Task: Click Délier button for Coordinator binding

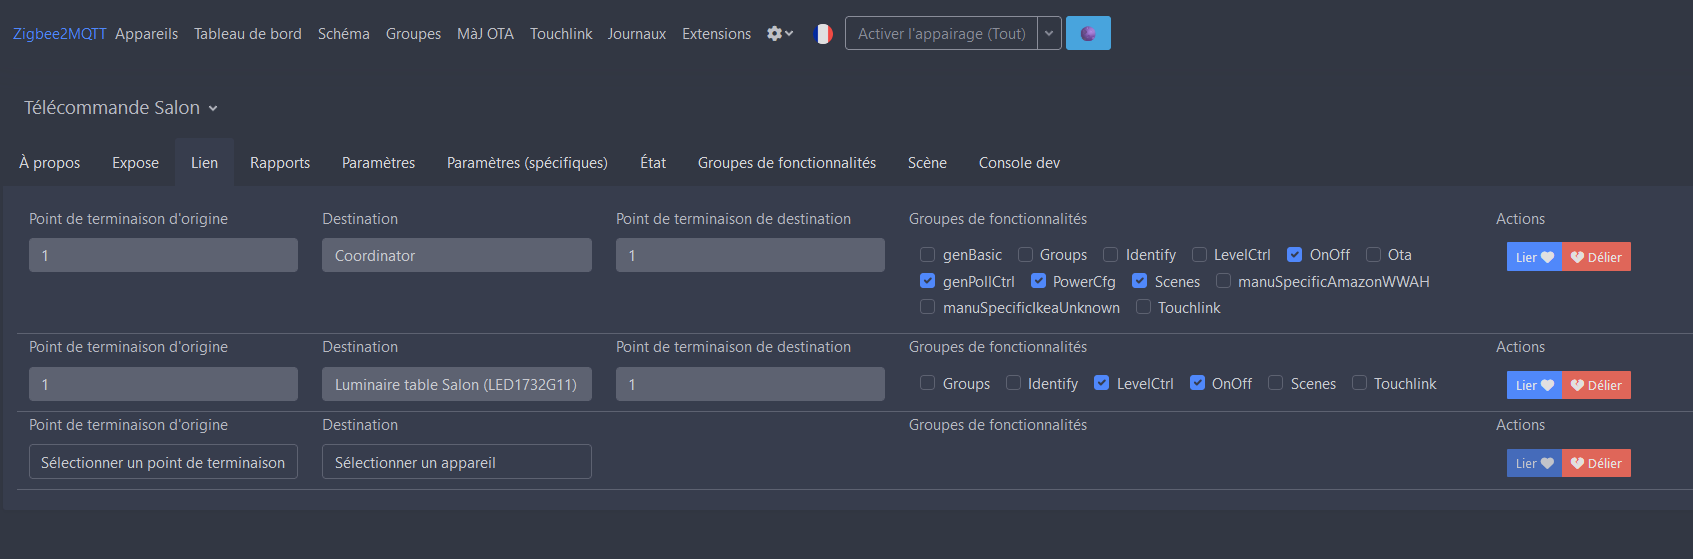Action: pyautogui.click(x=1596, y=257)
